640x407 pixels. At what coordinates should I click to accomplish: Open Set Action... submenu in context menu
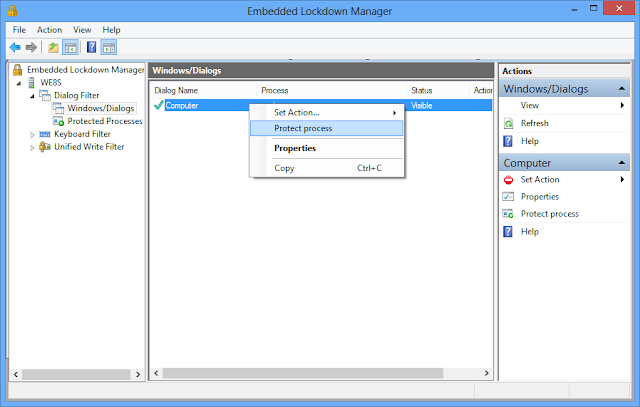pyautogui.click(x=327, y=112)
